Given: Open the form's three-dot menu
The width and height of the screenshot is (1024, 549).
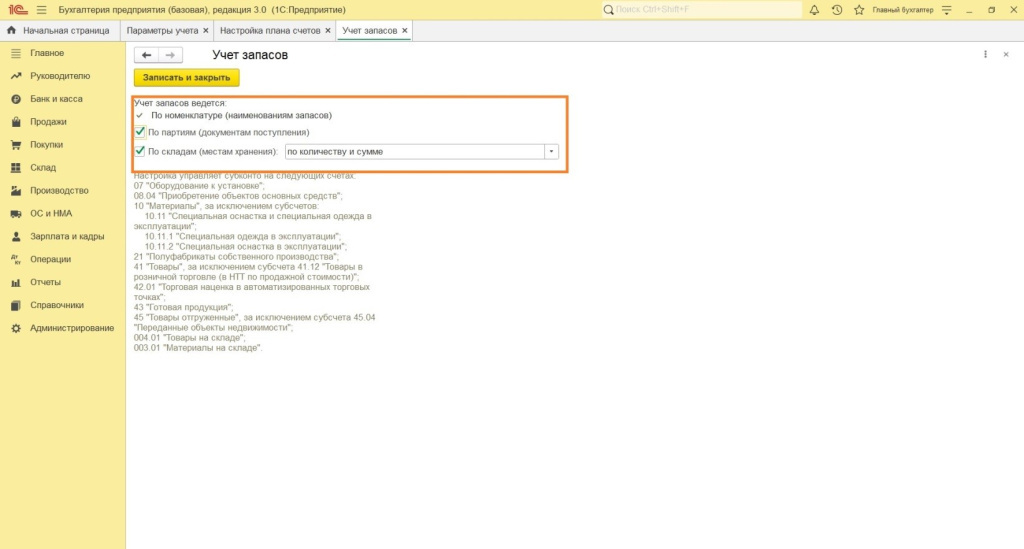Looking at the screenshot, I should pyautogui.click(x=985, y=55).
